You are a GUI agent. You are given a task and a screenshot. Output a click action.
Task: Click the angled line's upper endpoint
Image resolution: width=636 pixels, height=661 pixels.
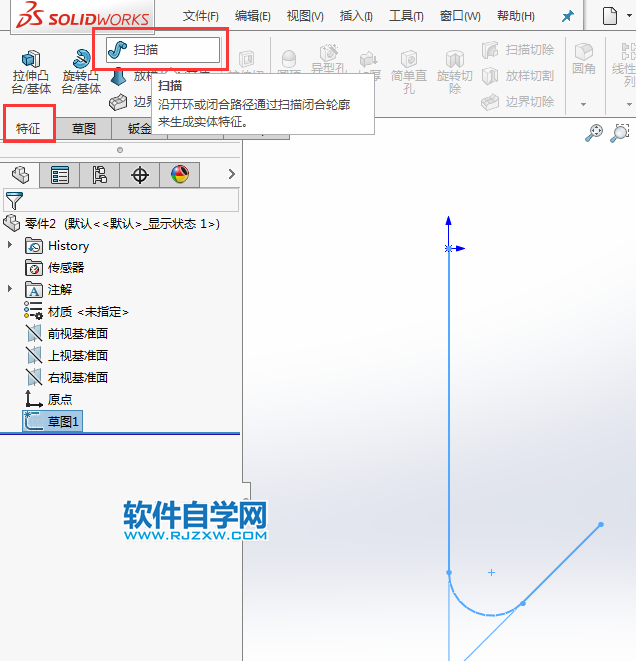pyautogui.click(x=601, y=524)
